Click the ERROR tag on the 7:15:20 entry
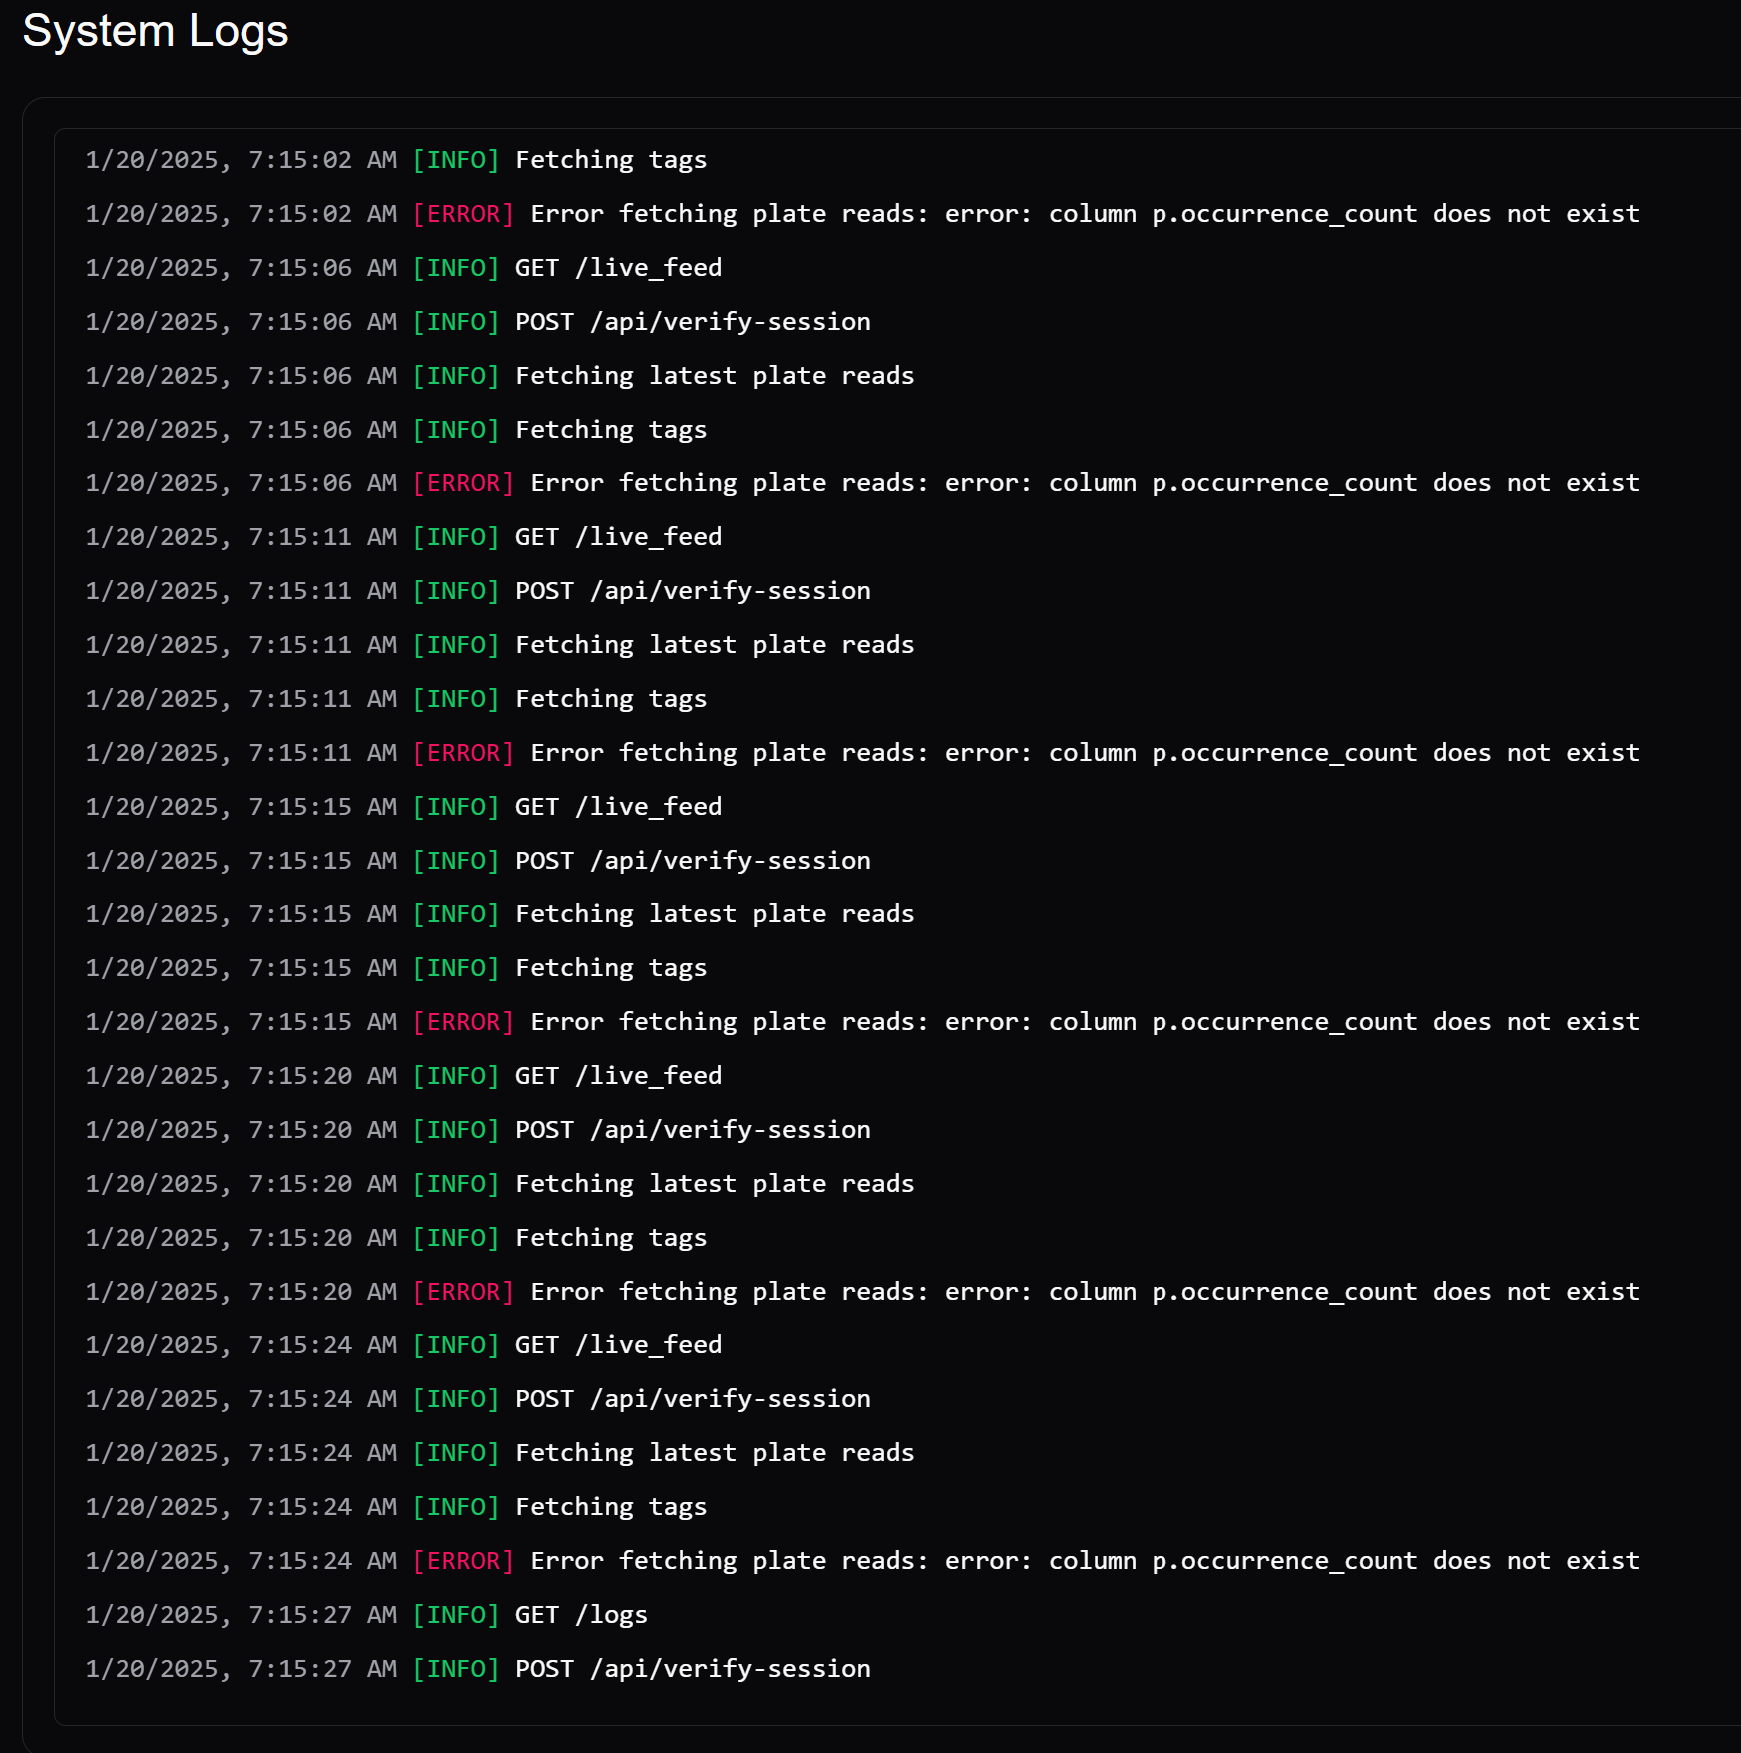The image size is (1741, 1753). click(463, 1292)
